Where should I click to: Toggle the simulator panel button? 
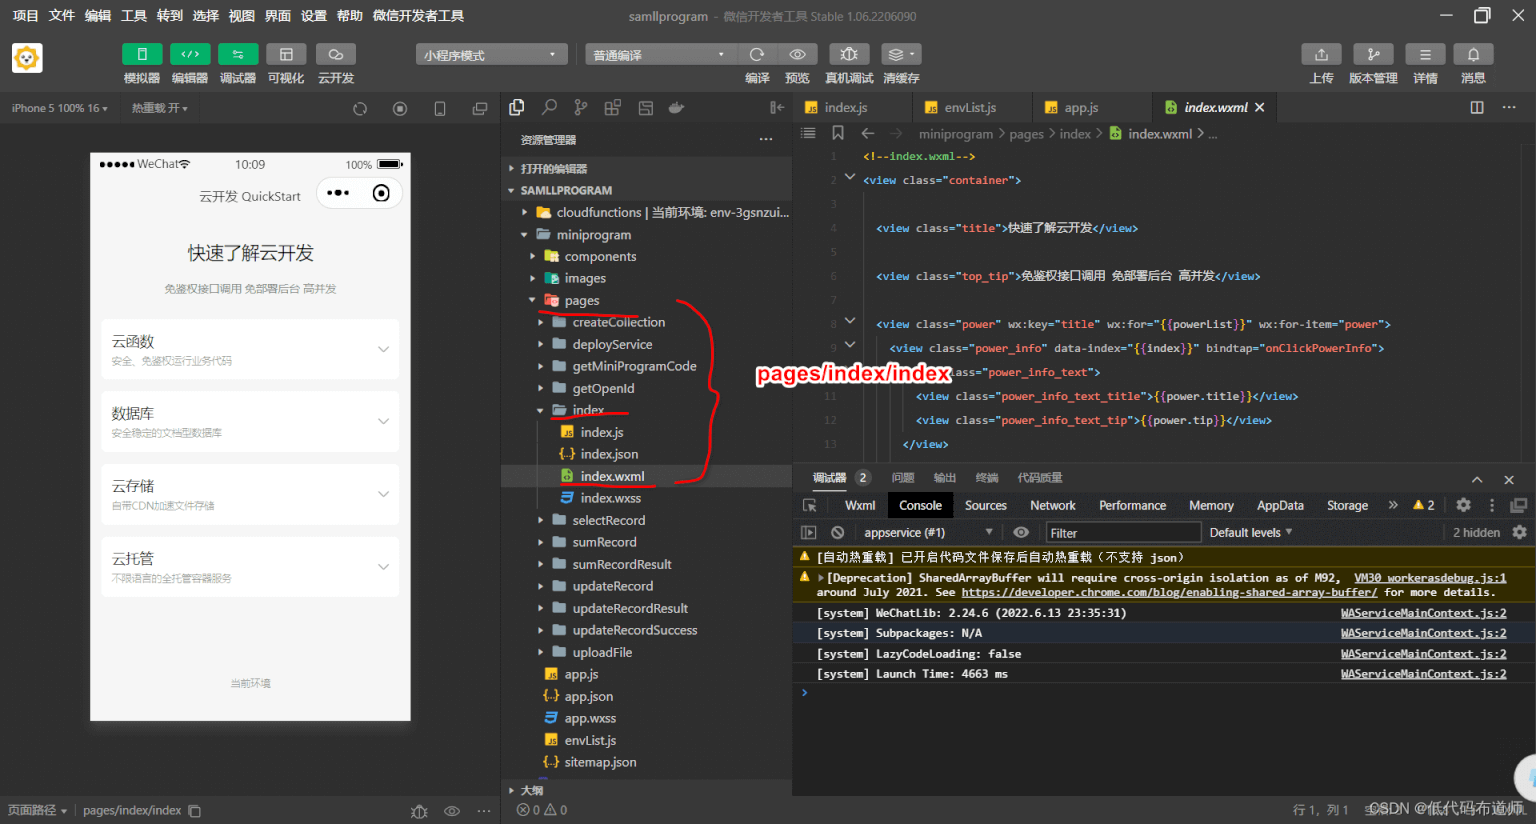point(142,54)
